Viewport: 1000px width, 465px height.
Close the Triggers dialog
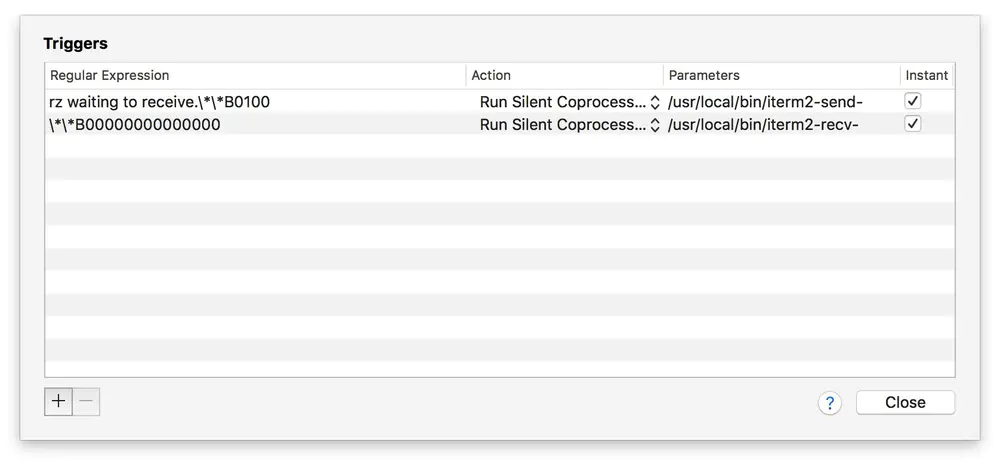pyautogui.click(x=905, y=402)
